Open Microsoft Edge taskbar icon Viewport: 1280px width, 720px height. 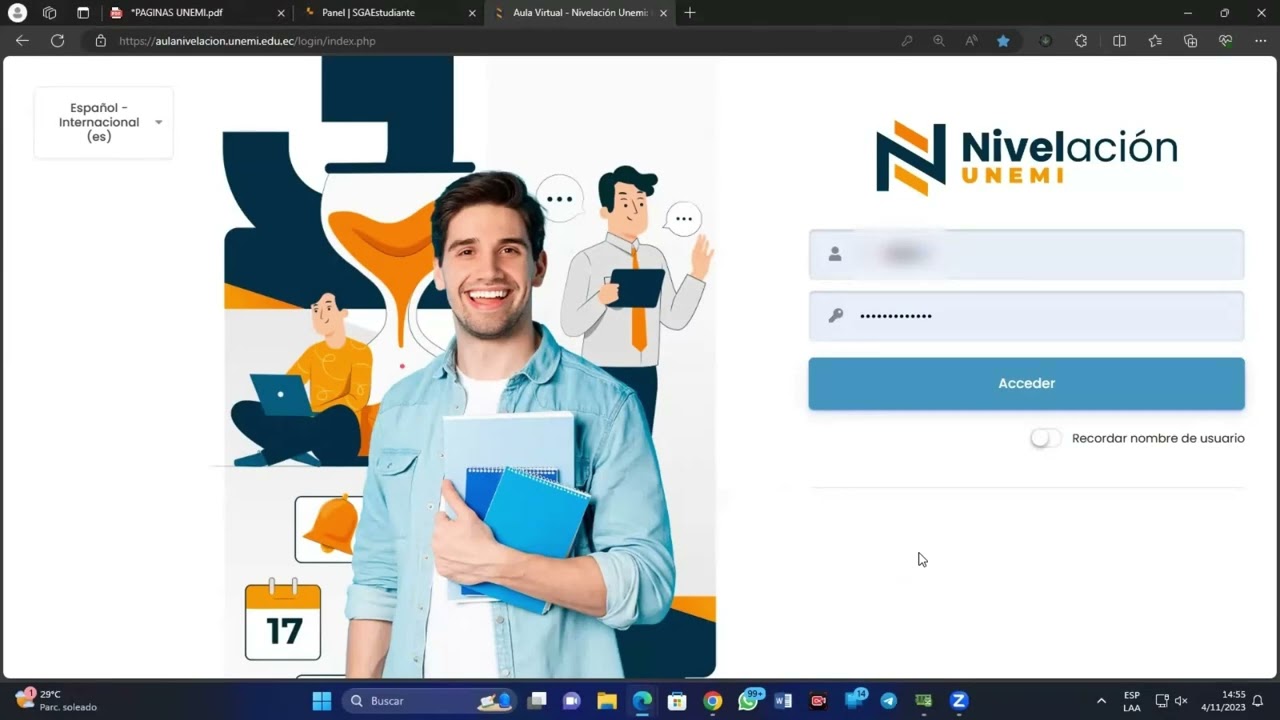(642, 701)
